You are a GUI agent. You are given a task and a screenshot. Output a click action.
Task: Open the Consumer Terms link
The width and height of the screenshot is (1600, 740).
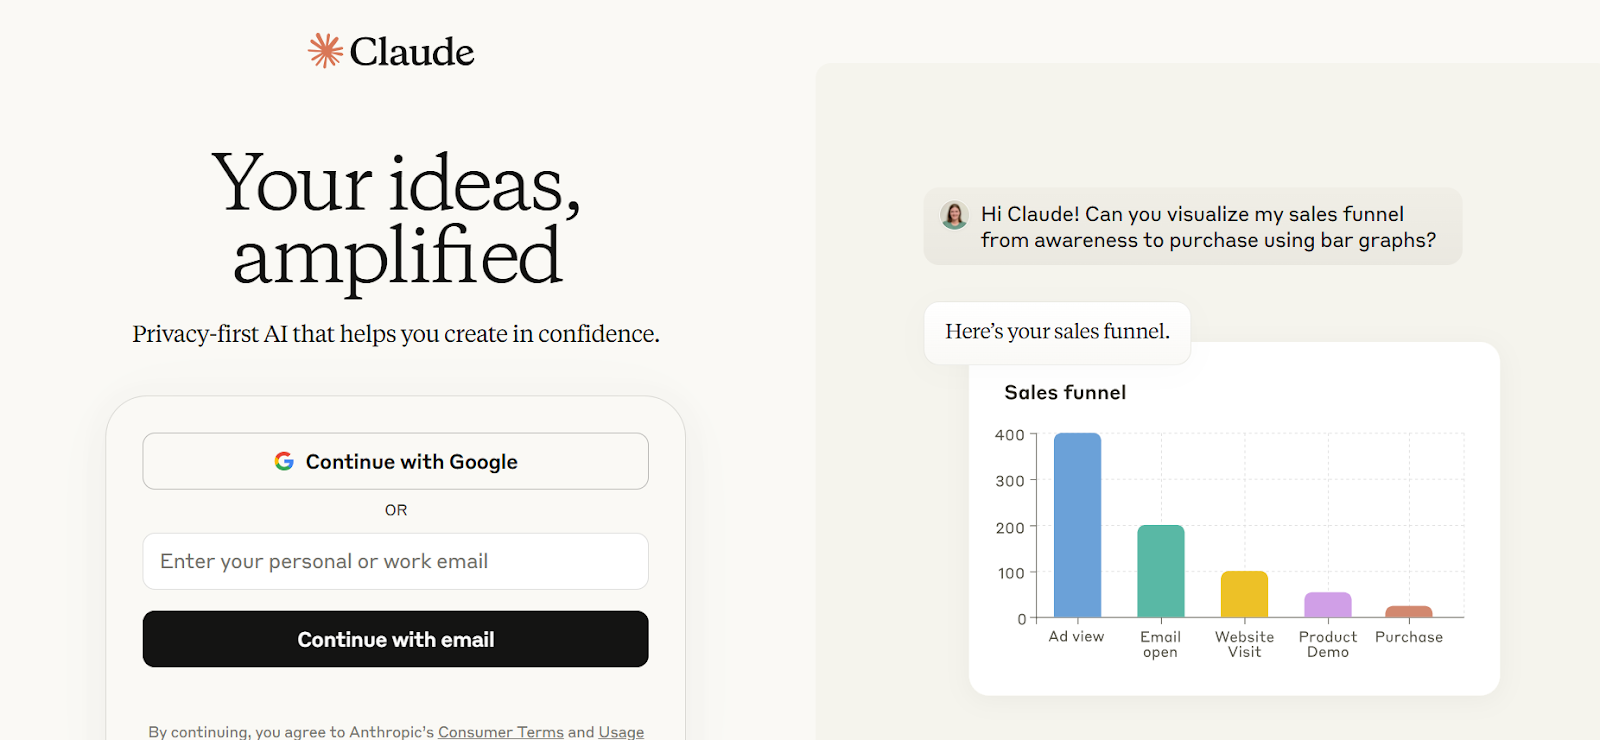pos(501,732)
